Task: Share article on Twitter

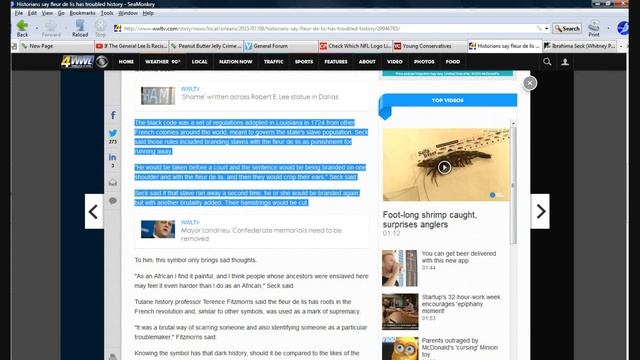Action: coord(113,133)
